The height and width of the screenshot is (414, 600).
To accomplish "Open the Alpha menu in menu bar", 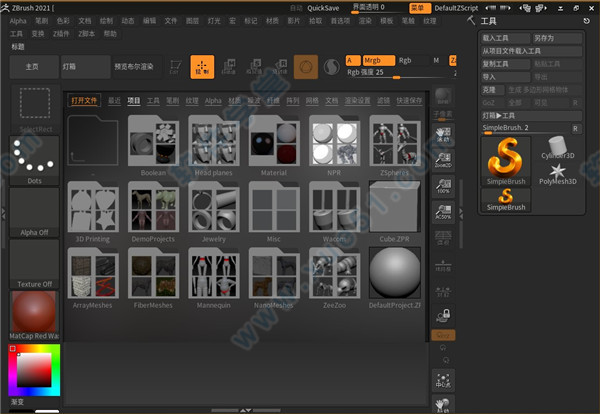I will click(18, 20).
